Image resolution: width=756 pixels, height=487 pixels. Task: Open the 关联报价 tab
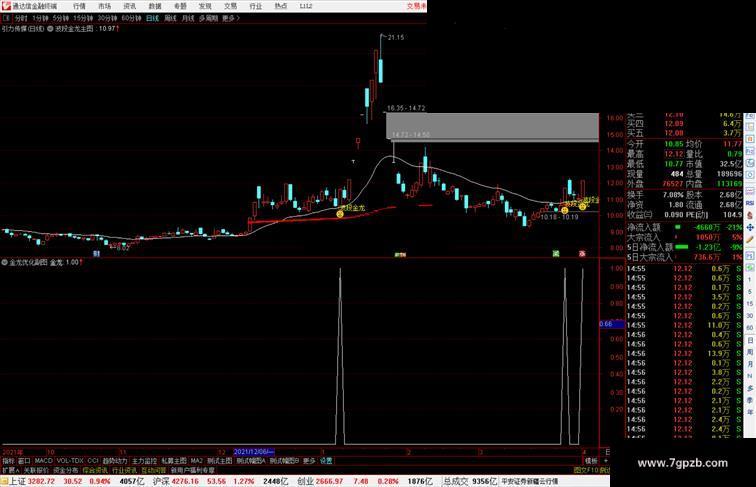pyautogui.click(x=36, y=470)
